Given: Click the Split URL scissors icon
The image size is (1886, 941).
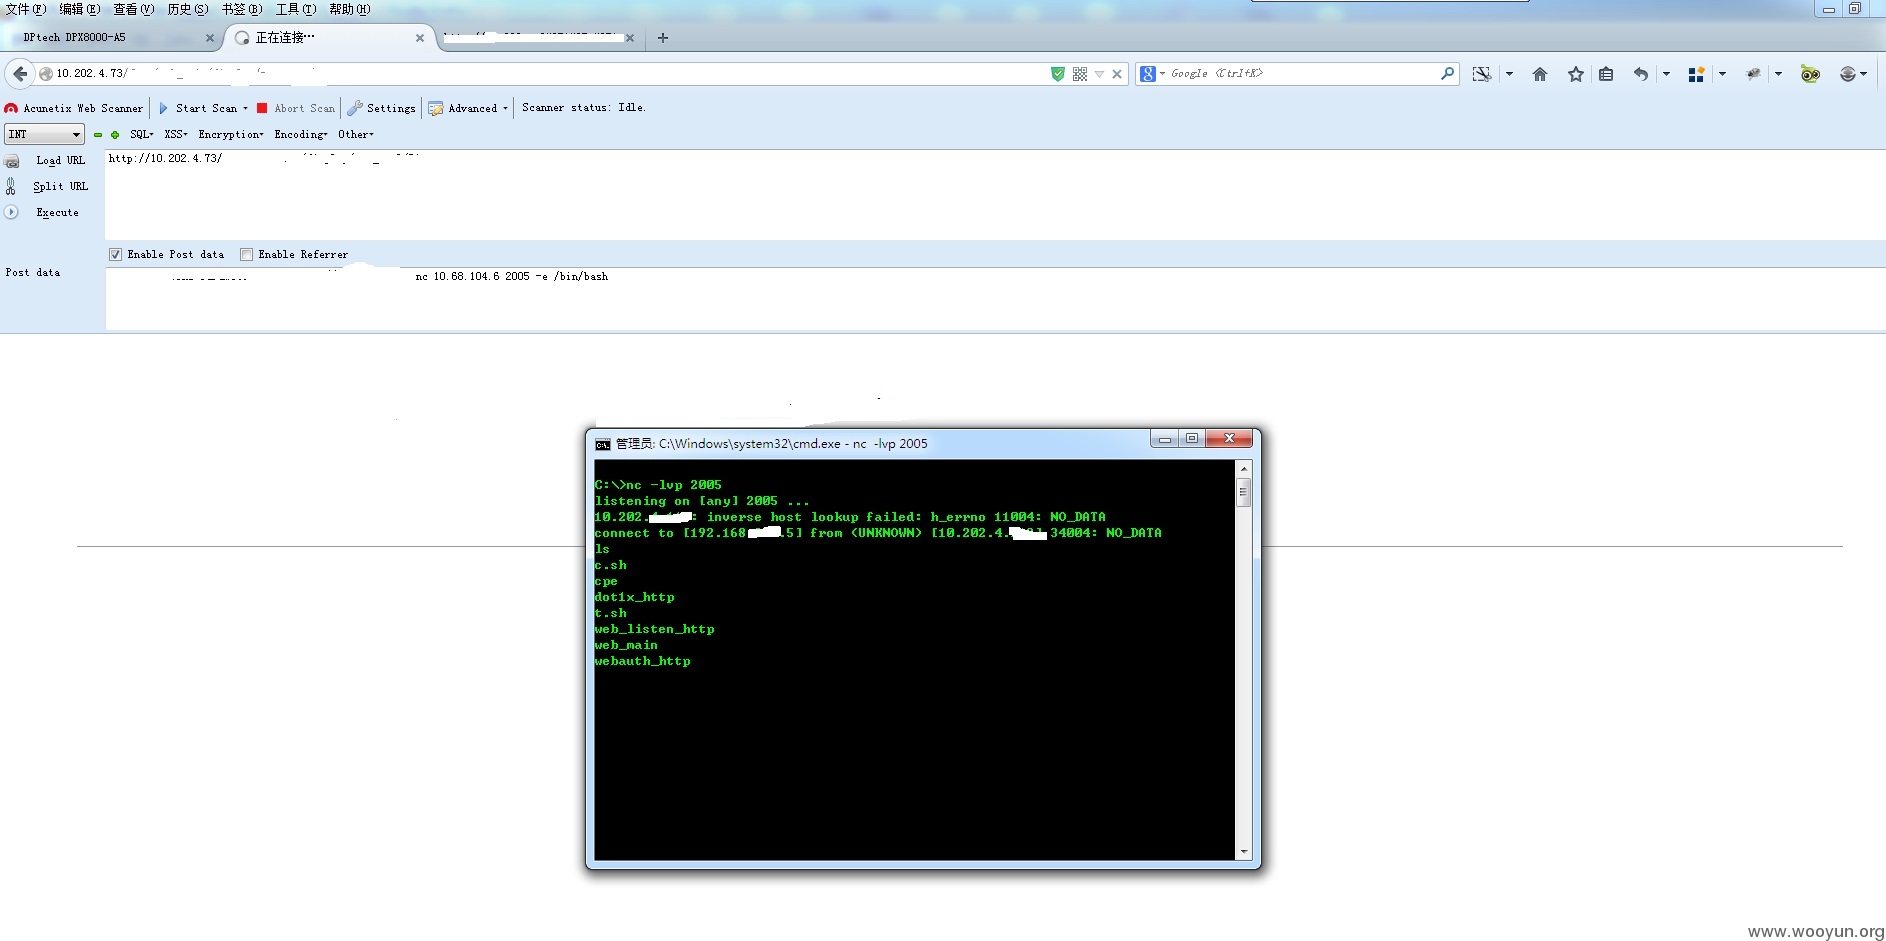Looking at the screenshot, I should click(11, 186).
